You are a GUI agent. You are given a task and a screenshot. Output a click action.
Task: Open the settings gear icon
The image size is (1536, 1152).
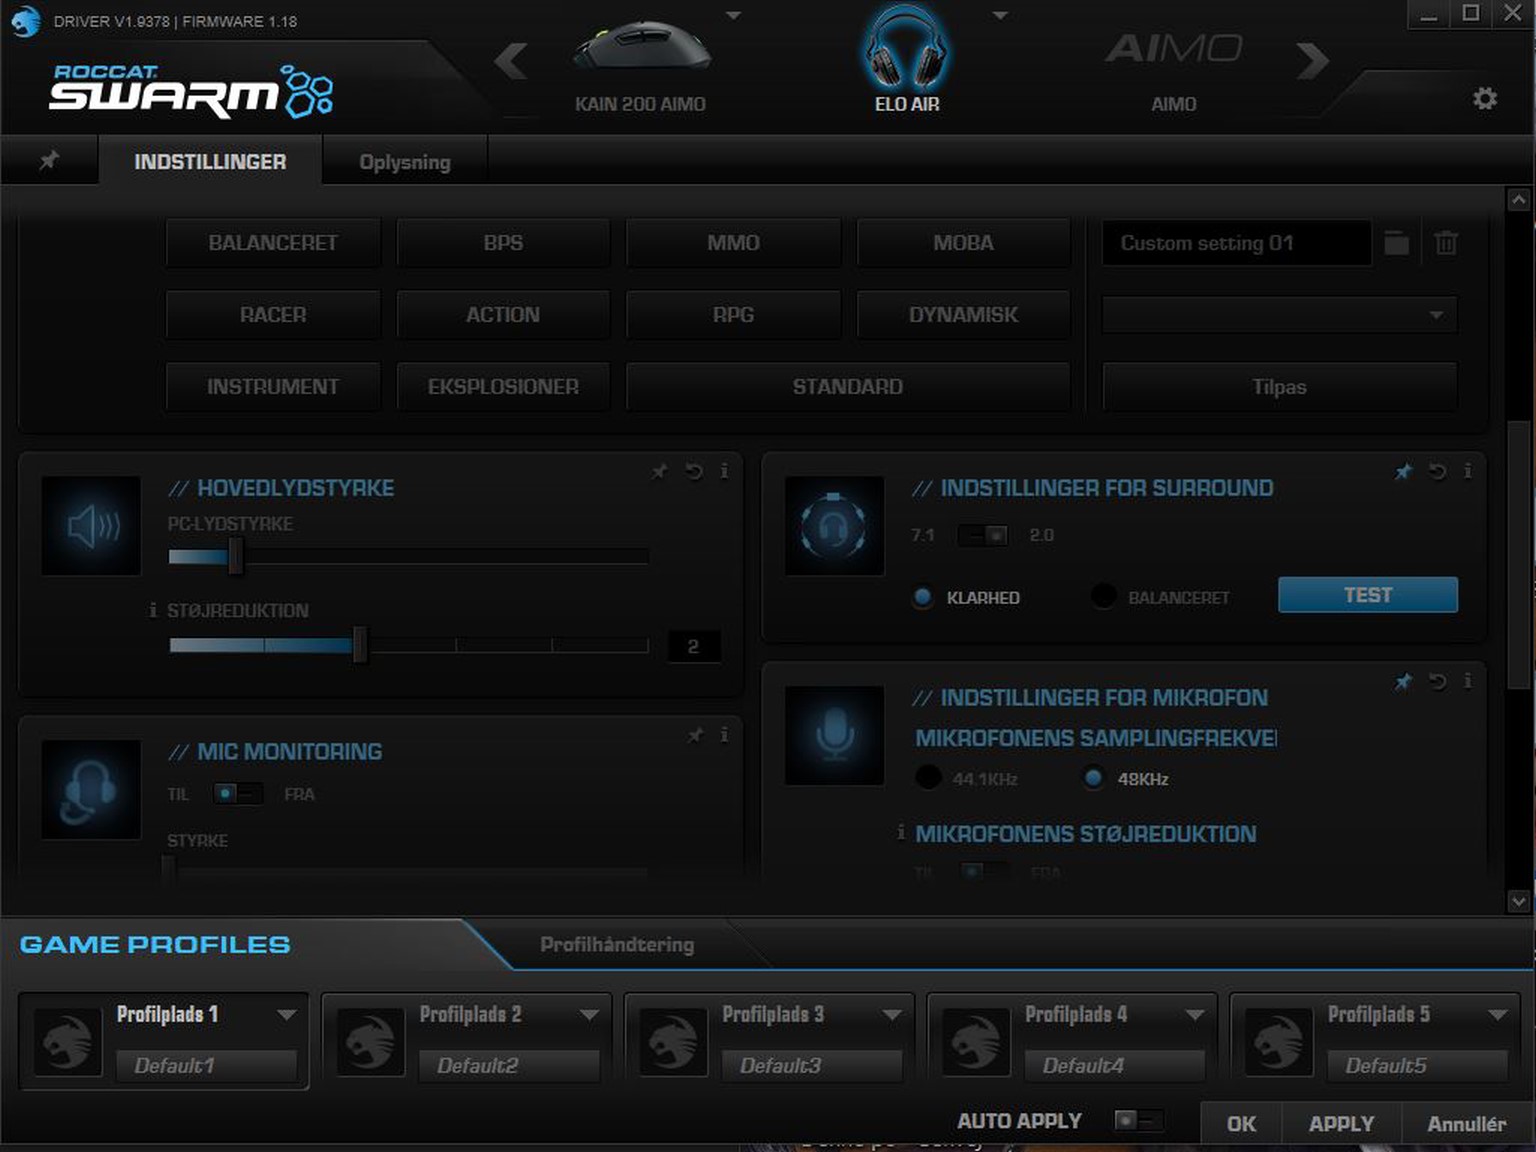tap(1485, 98)
